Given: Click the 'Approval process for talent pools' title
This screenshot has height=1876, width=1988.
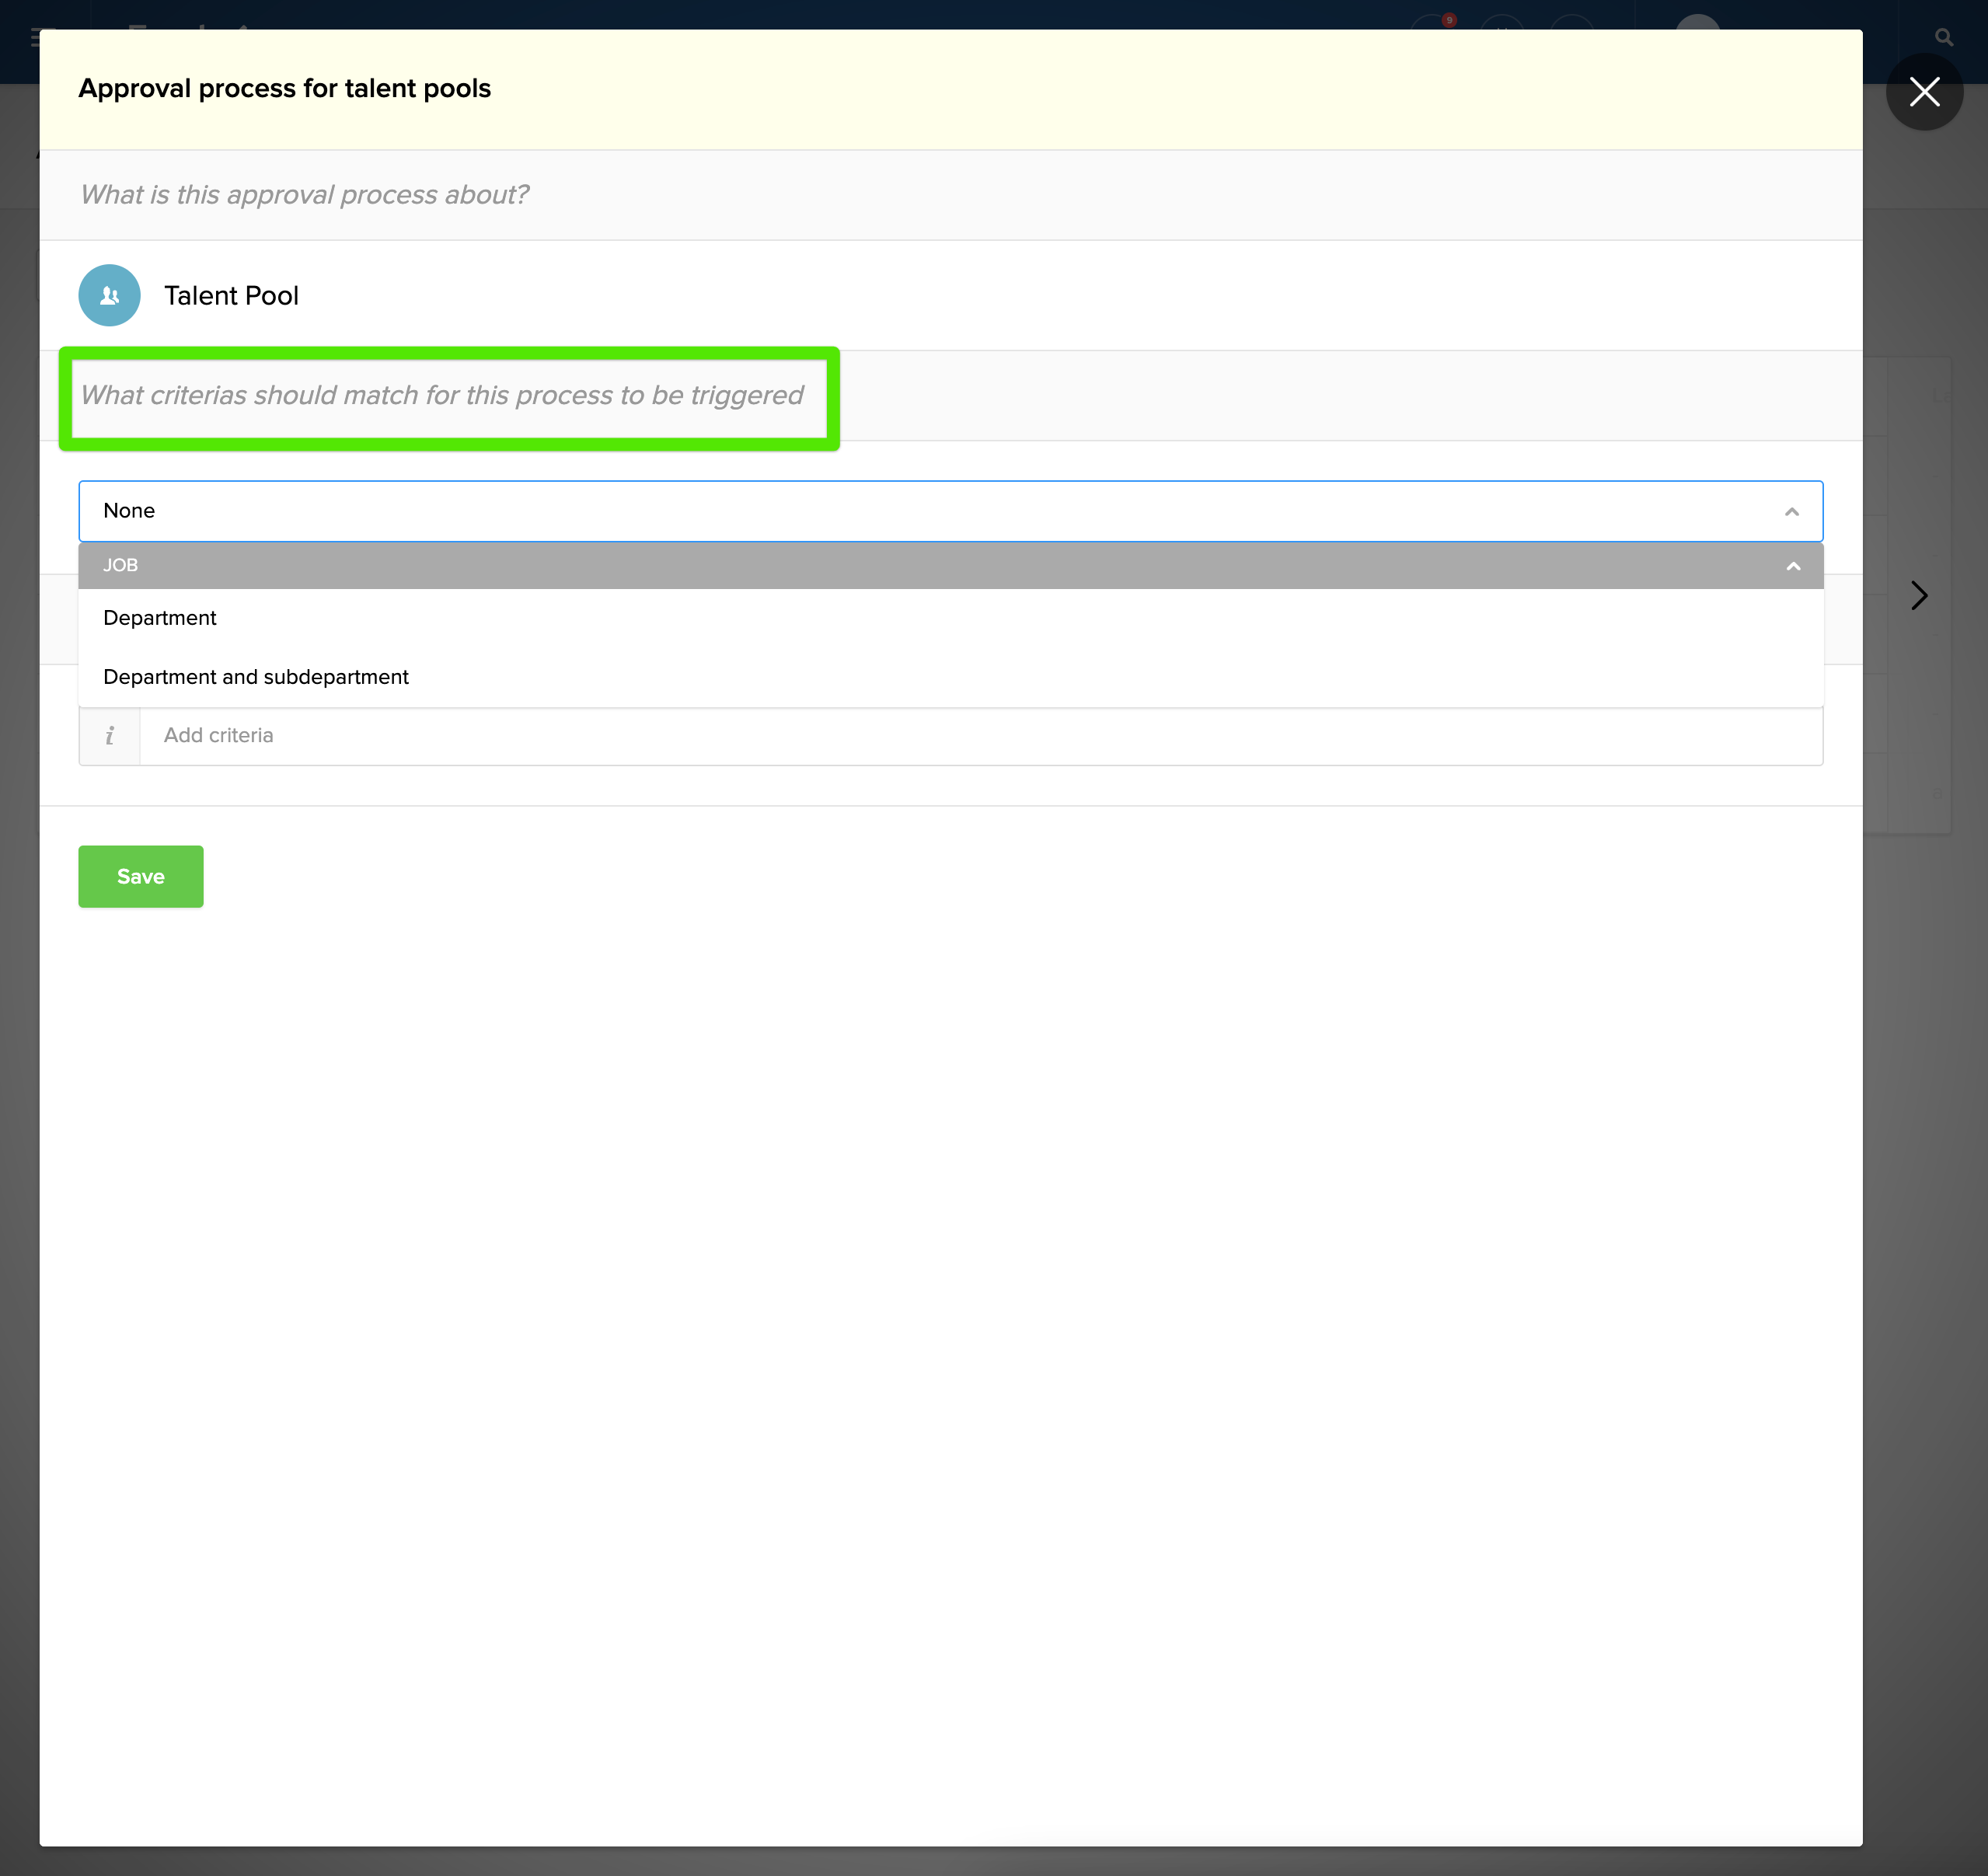Looking at the screenshot, I should 285,89.
